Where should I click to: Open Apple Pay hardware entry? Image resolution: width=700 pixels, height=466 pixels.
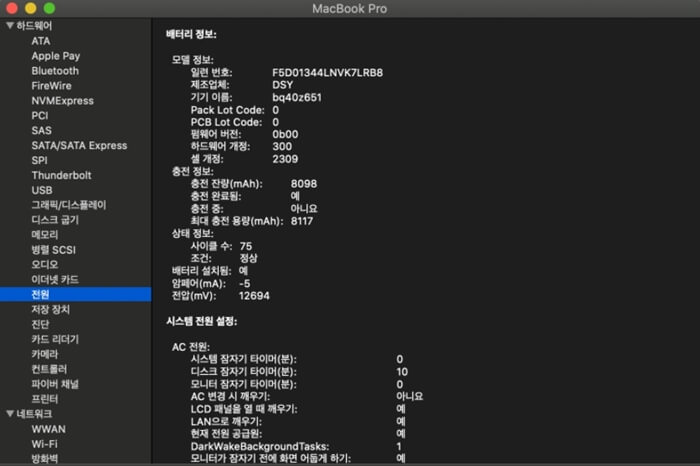click(x=56, y=56)
